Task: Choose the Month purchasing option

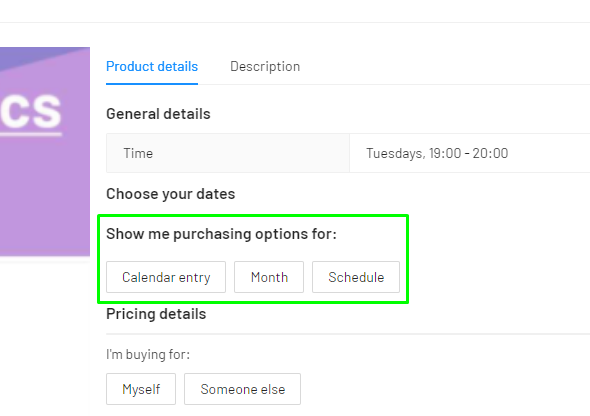Action: click(269, 277)
